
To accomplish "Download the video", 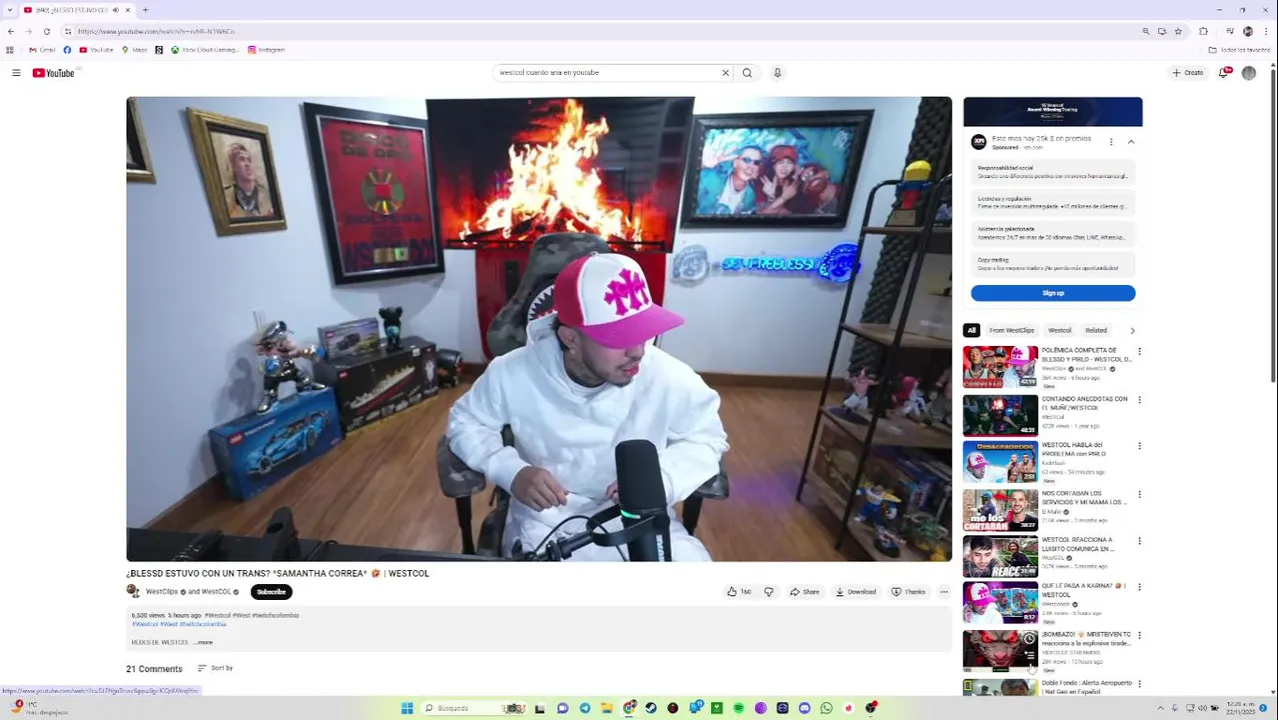I will click(x=855, y=592).
